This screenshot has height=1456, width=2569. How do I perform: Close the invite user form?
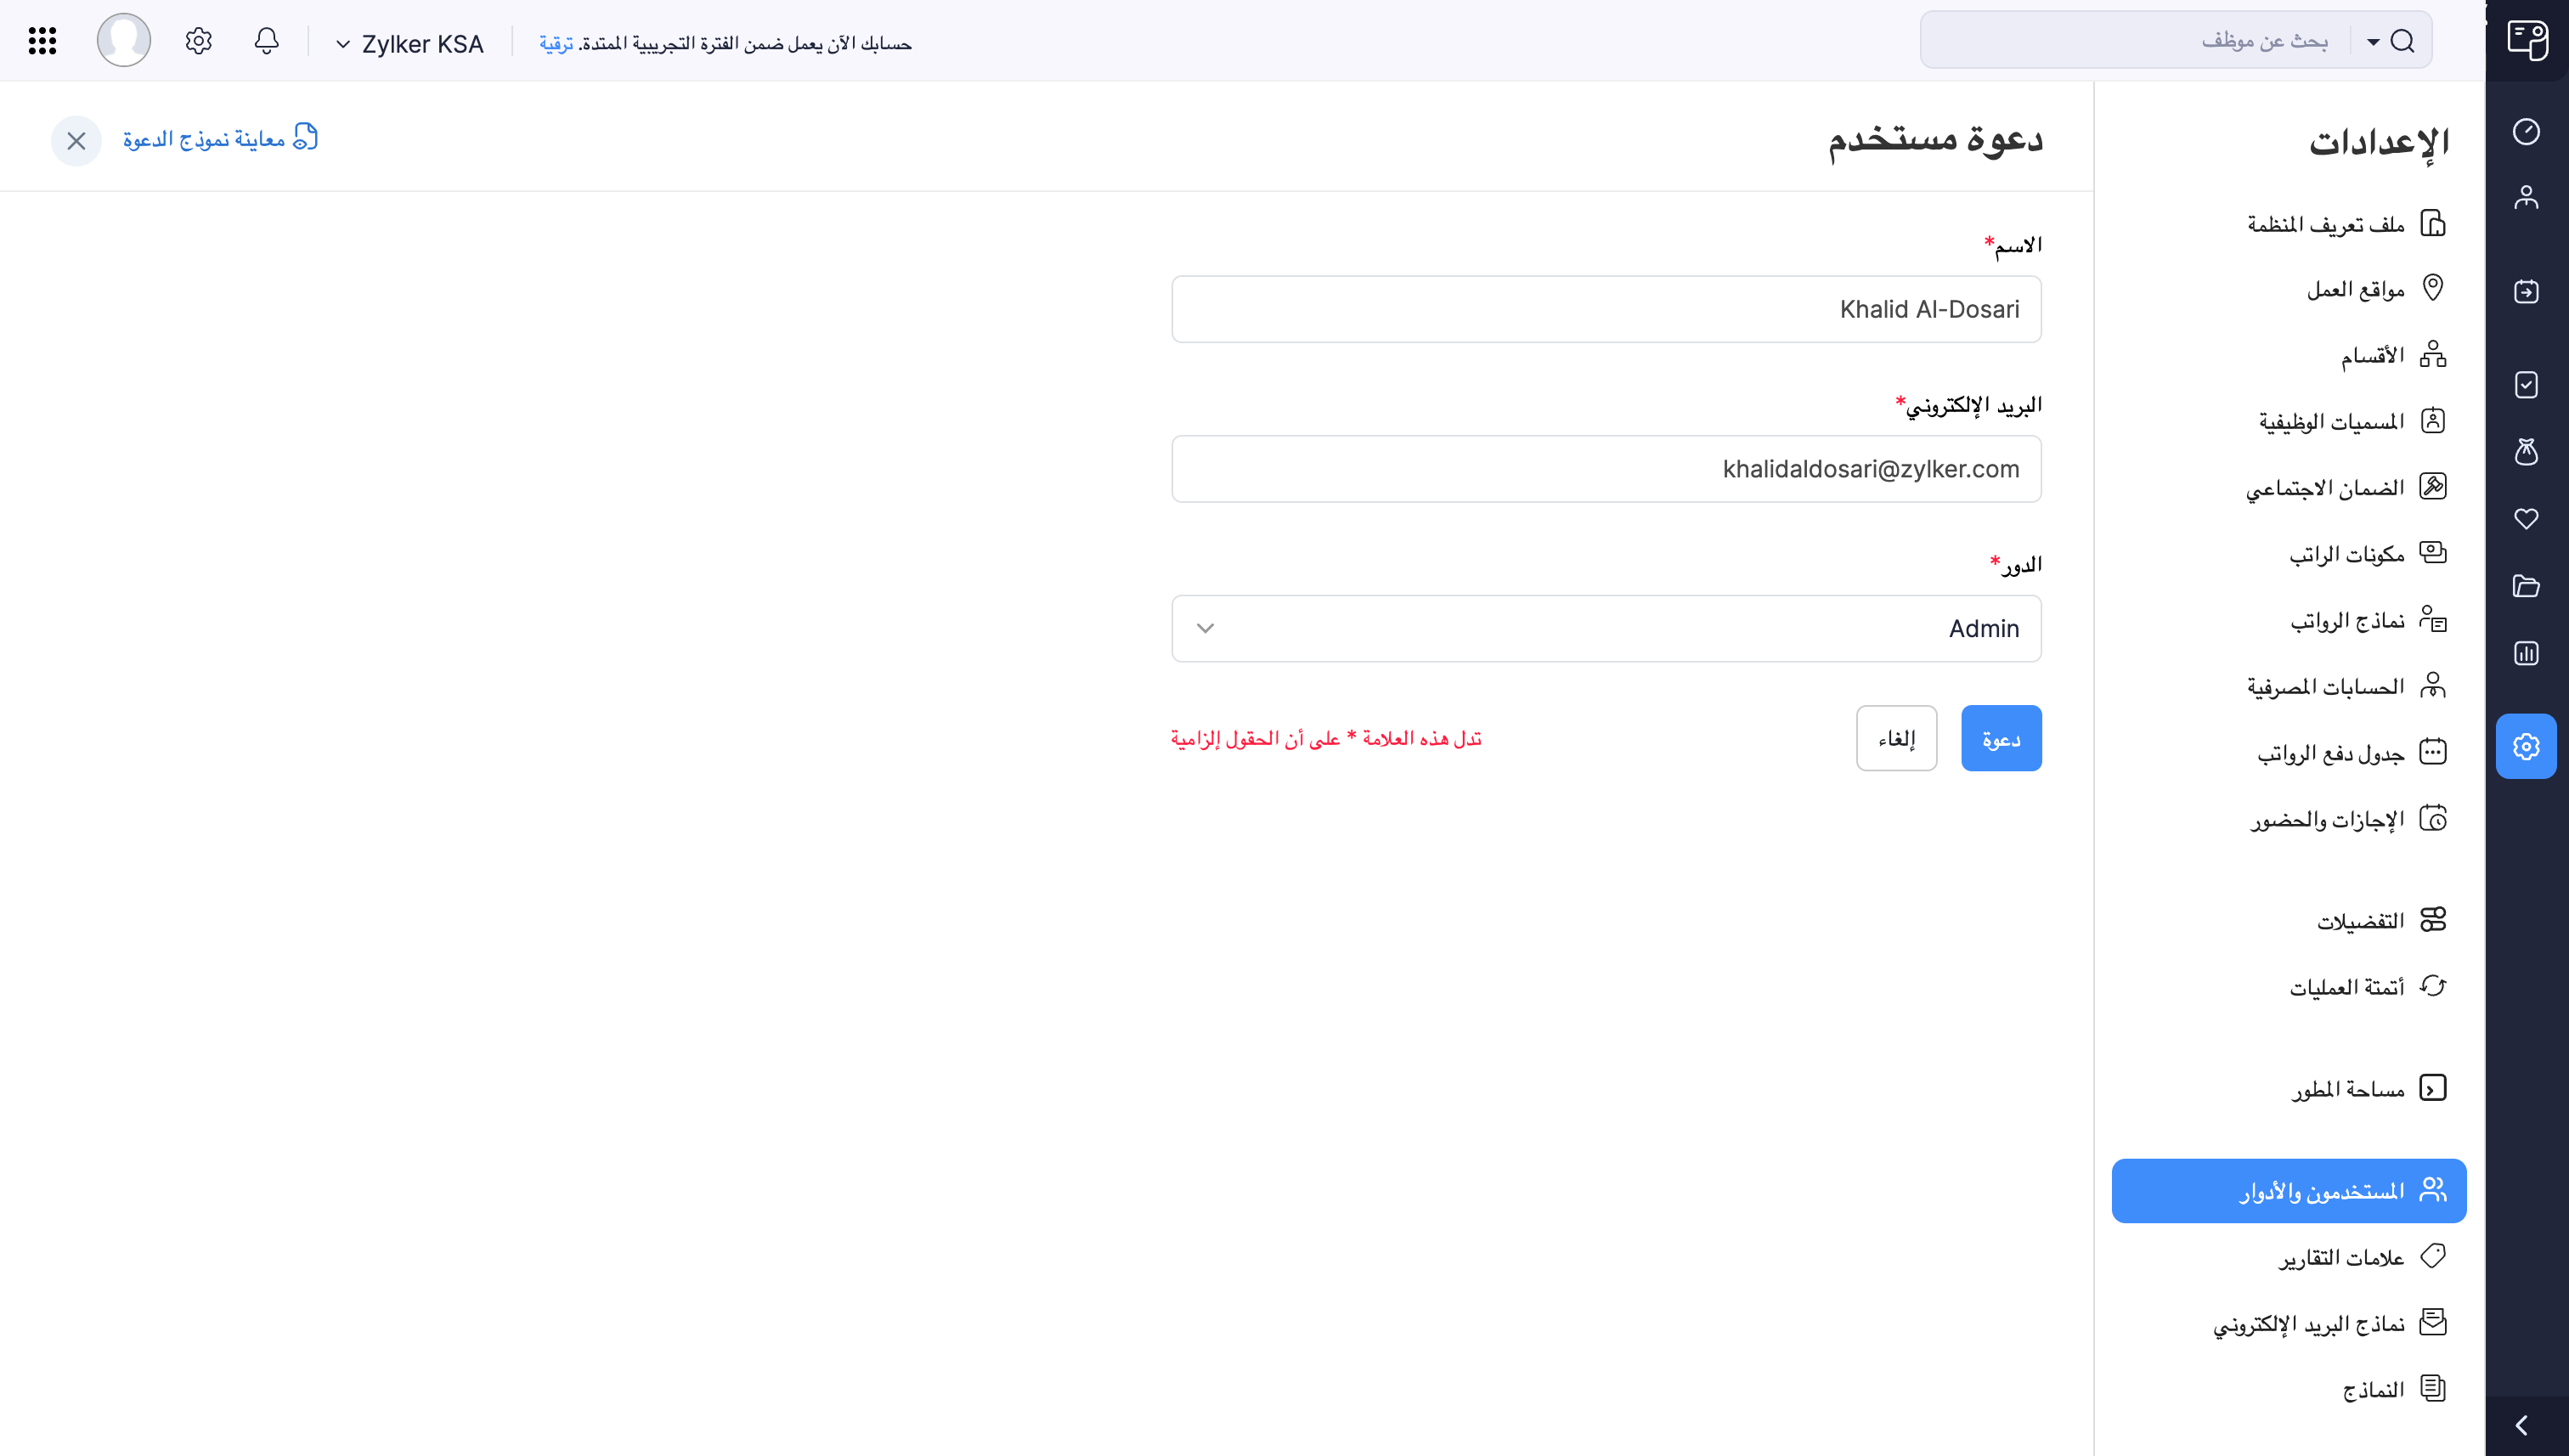(x=76, y=141)
